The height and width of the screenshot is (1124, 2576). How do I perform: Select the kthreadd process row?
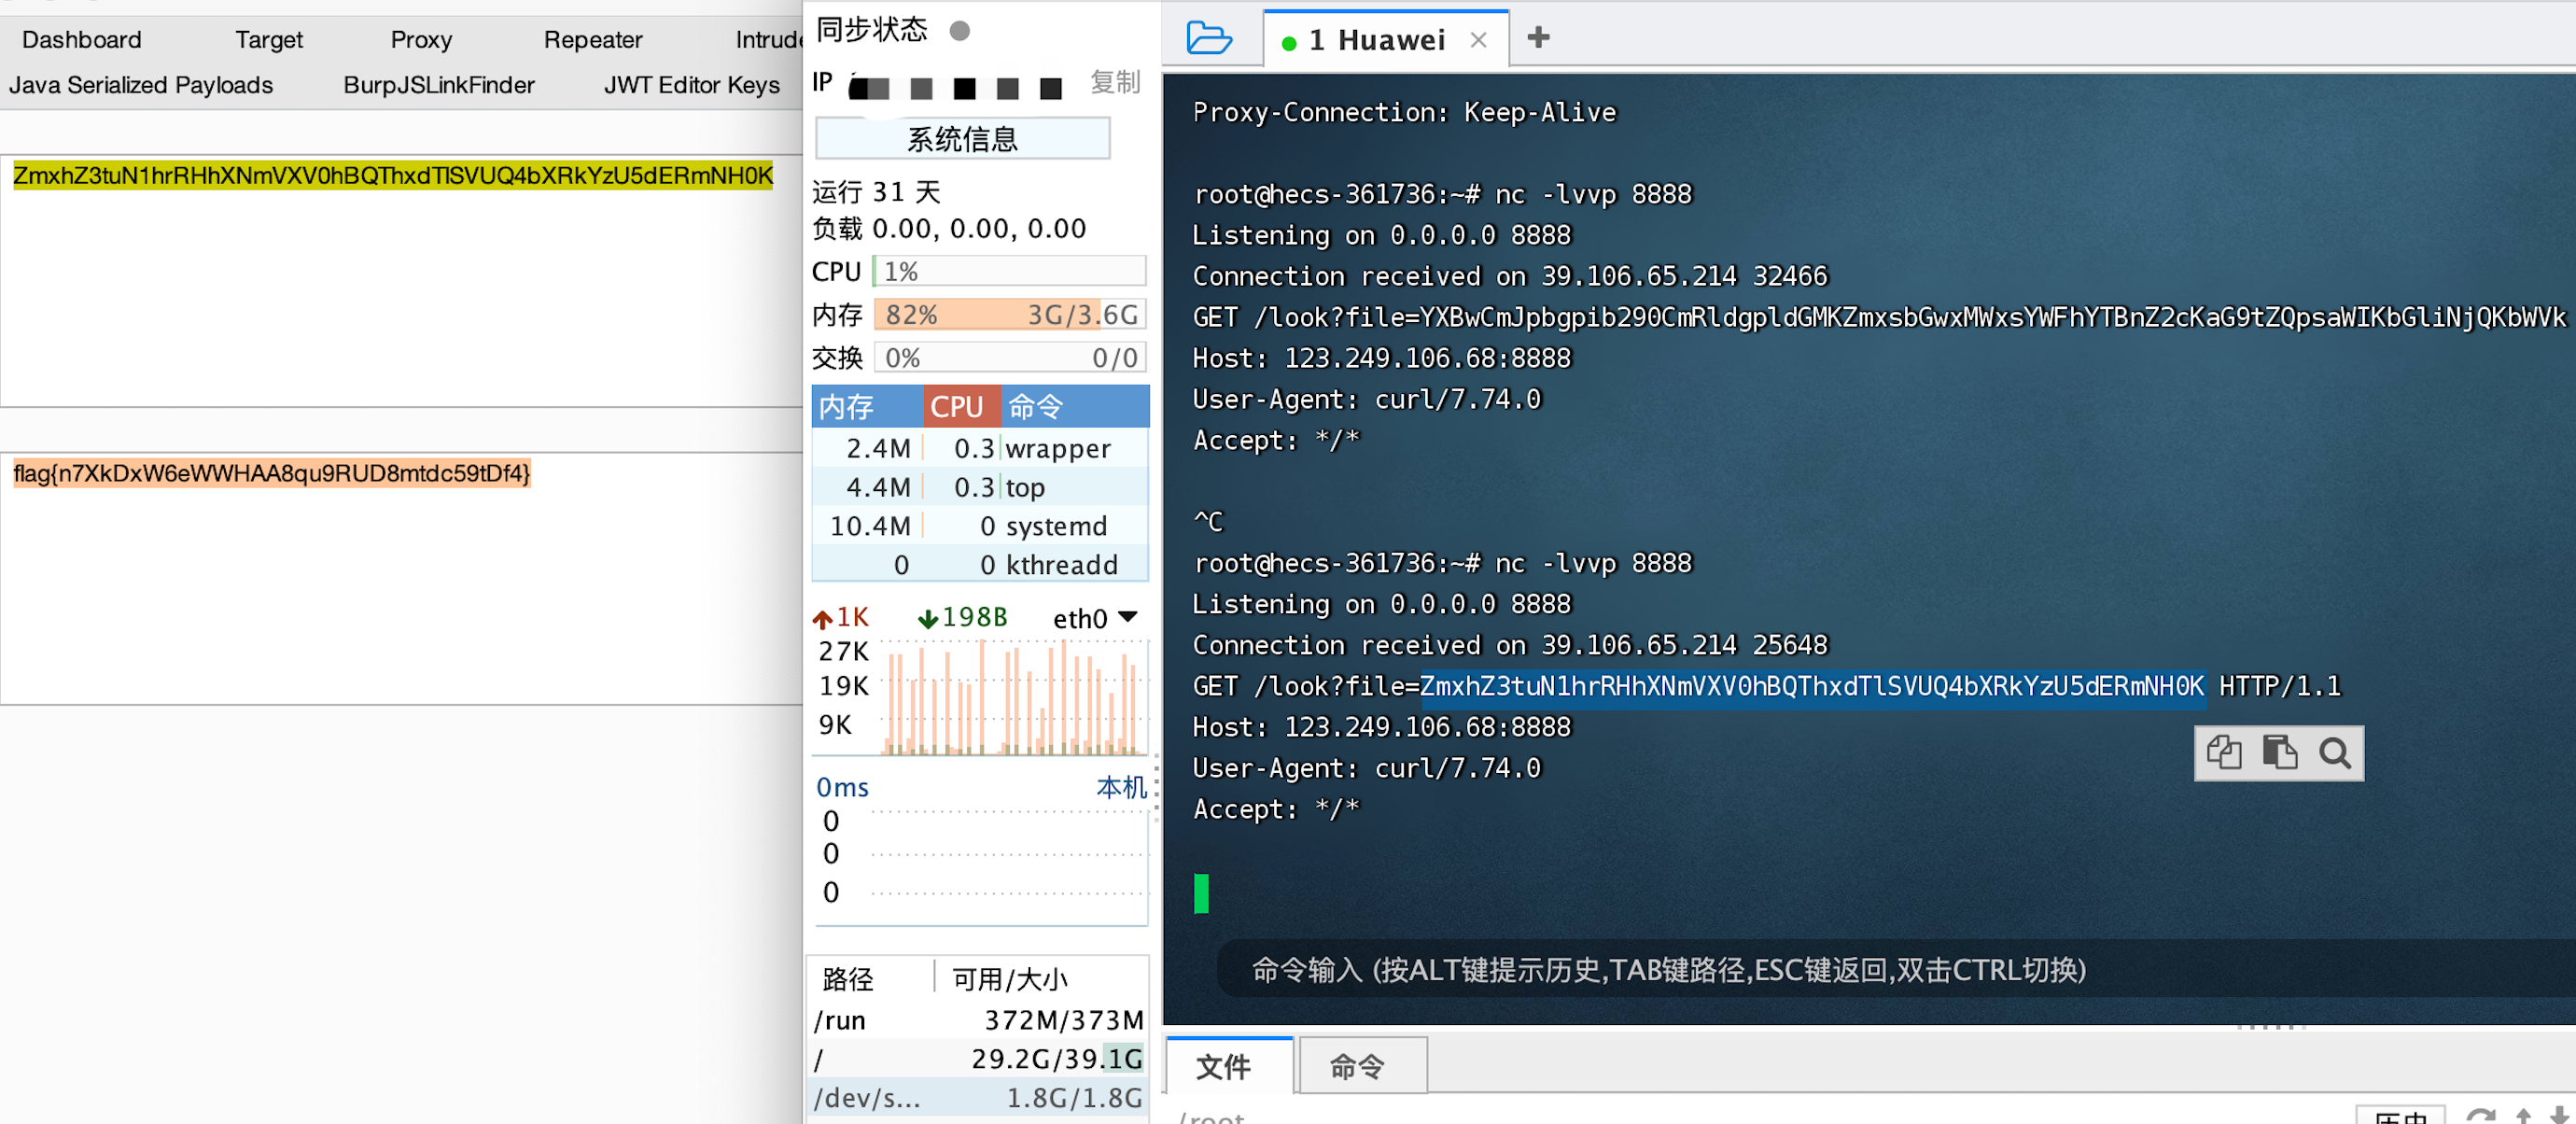[x=980, y=565]
